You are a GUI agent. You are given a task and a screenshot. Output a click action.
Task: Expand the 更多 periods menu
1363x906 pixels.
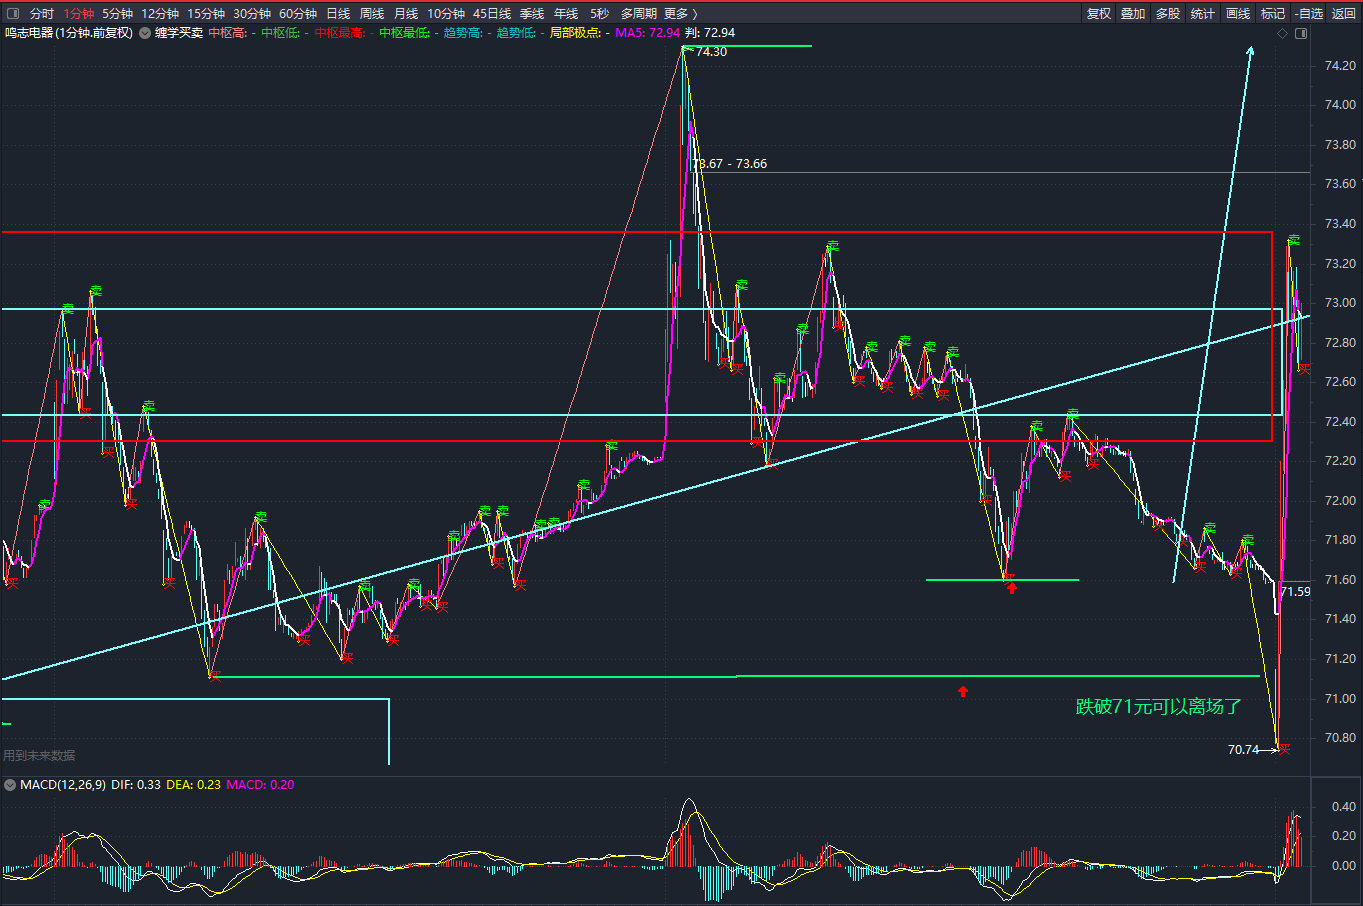click(680, 13)
